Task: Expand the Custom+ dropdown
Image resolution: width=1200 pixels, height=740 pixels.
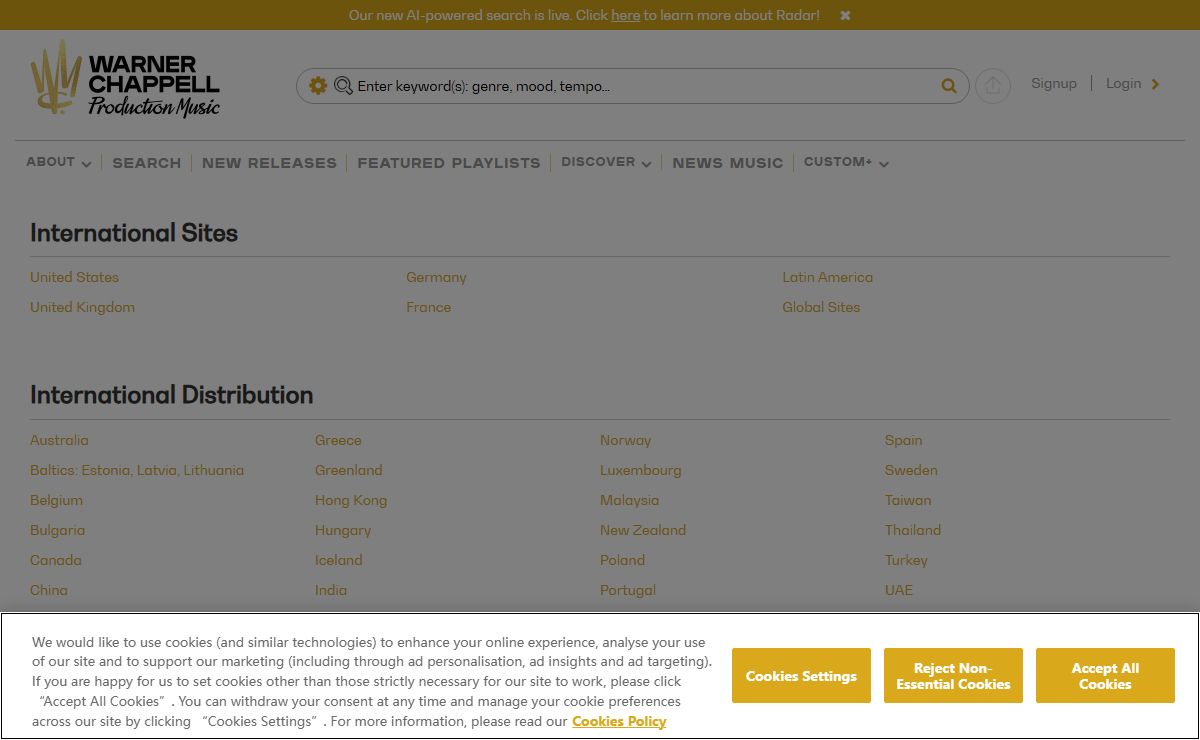Action: (x=846, y=162)
